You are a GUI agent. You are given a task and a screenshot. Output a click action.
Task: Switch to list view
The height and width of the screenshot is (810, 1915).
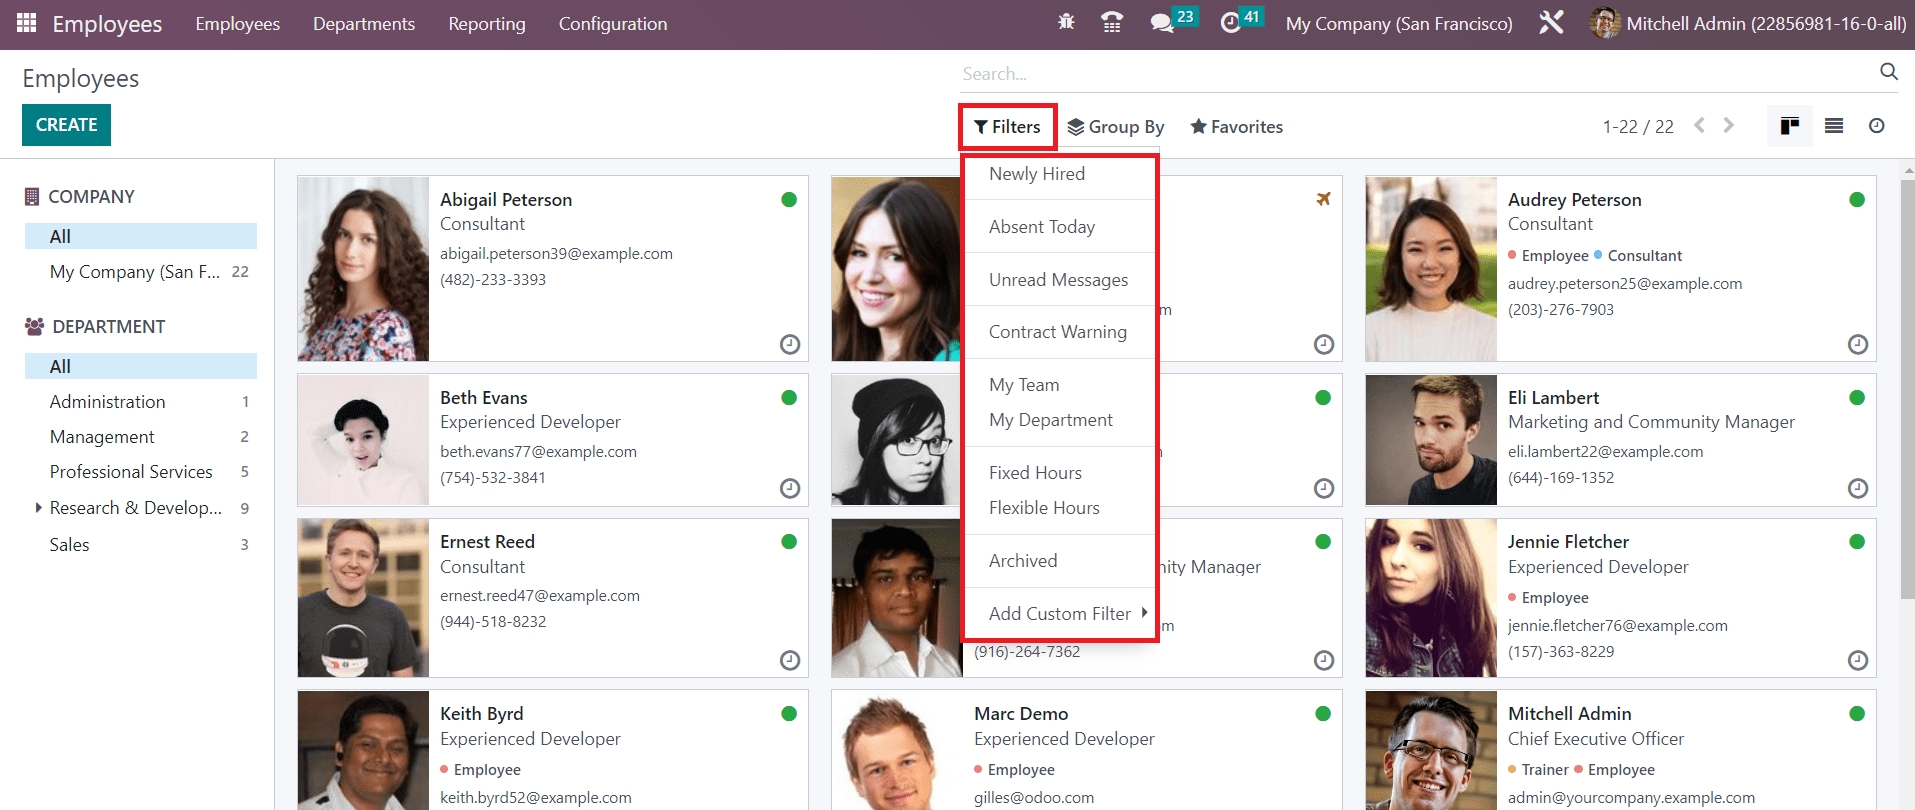click(1833, 126)
